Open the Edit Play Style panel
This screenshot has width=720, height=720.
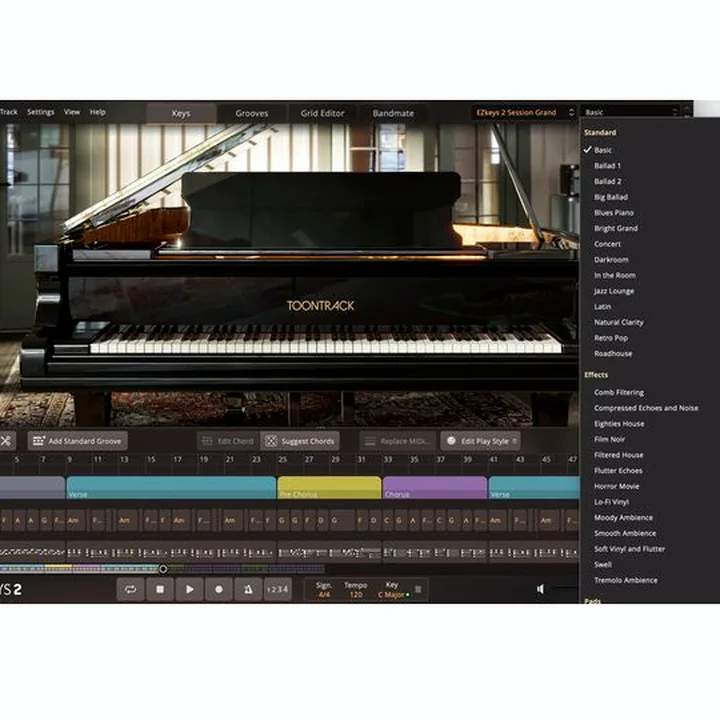coord(481,441)
